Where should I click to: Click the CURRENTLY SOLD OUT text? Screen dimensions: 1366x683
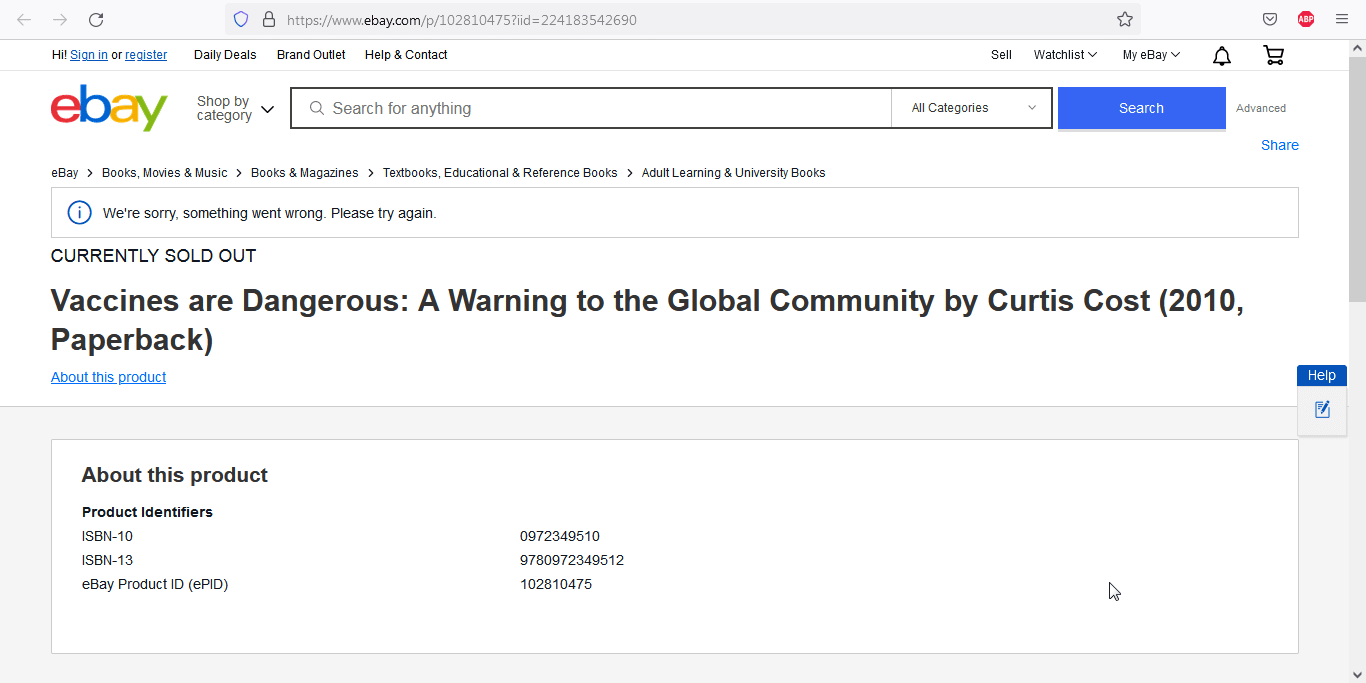pyautogui.click(x=153, y=256)
